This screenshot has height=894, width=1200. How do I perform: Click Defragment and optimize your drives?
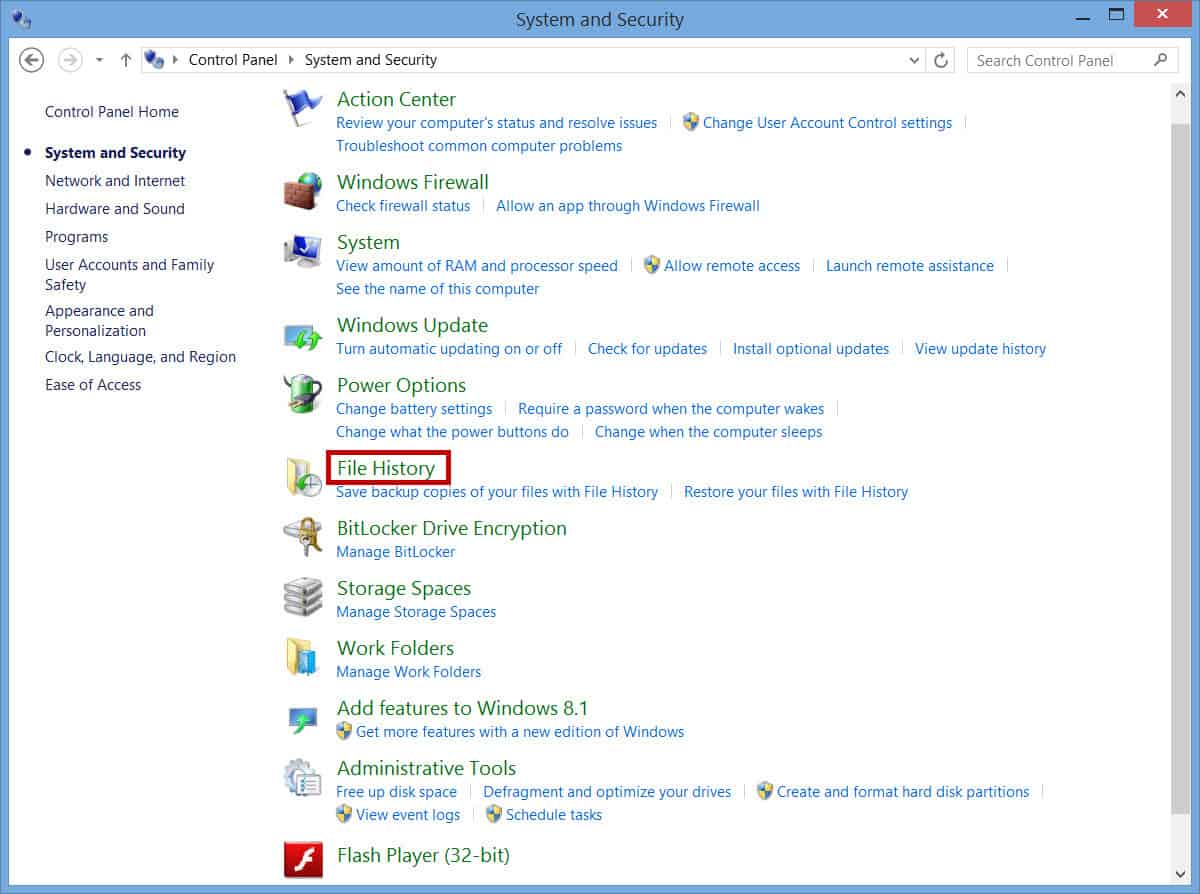click(x=607, y=792)
